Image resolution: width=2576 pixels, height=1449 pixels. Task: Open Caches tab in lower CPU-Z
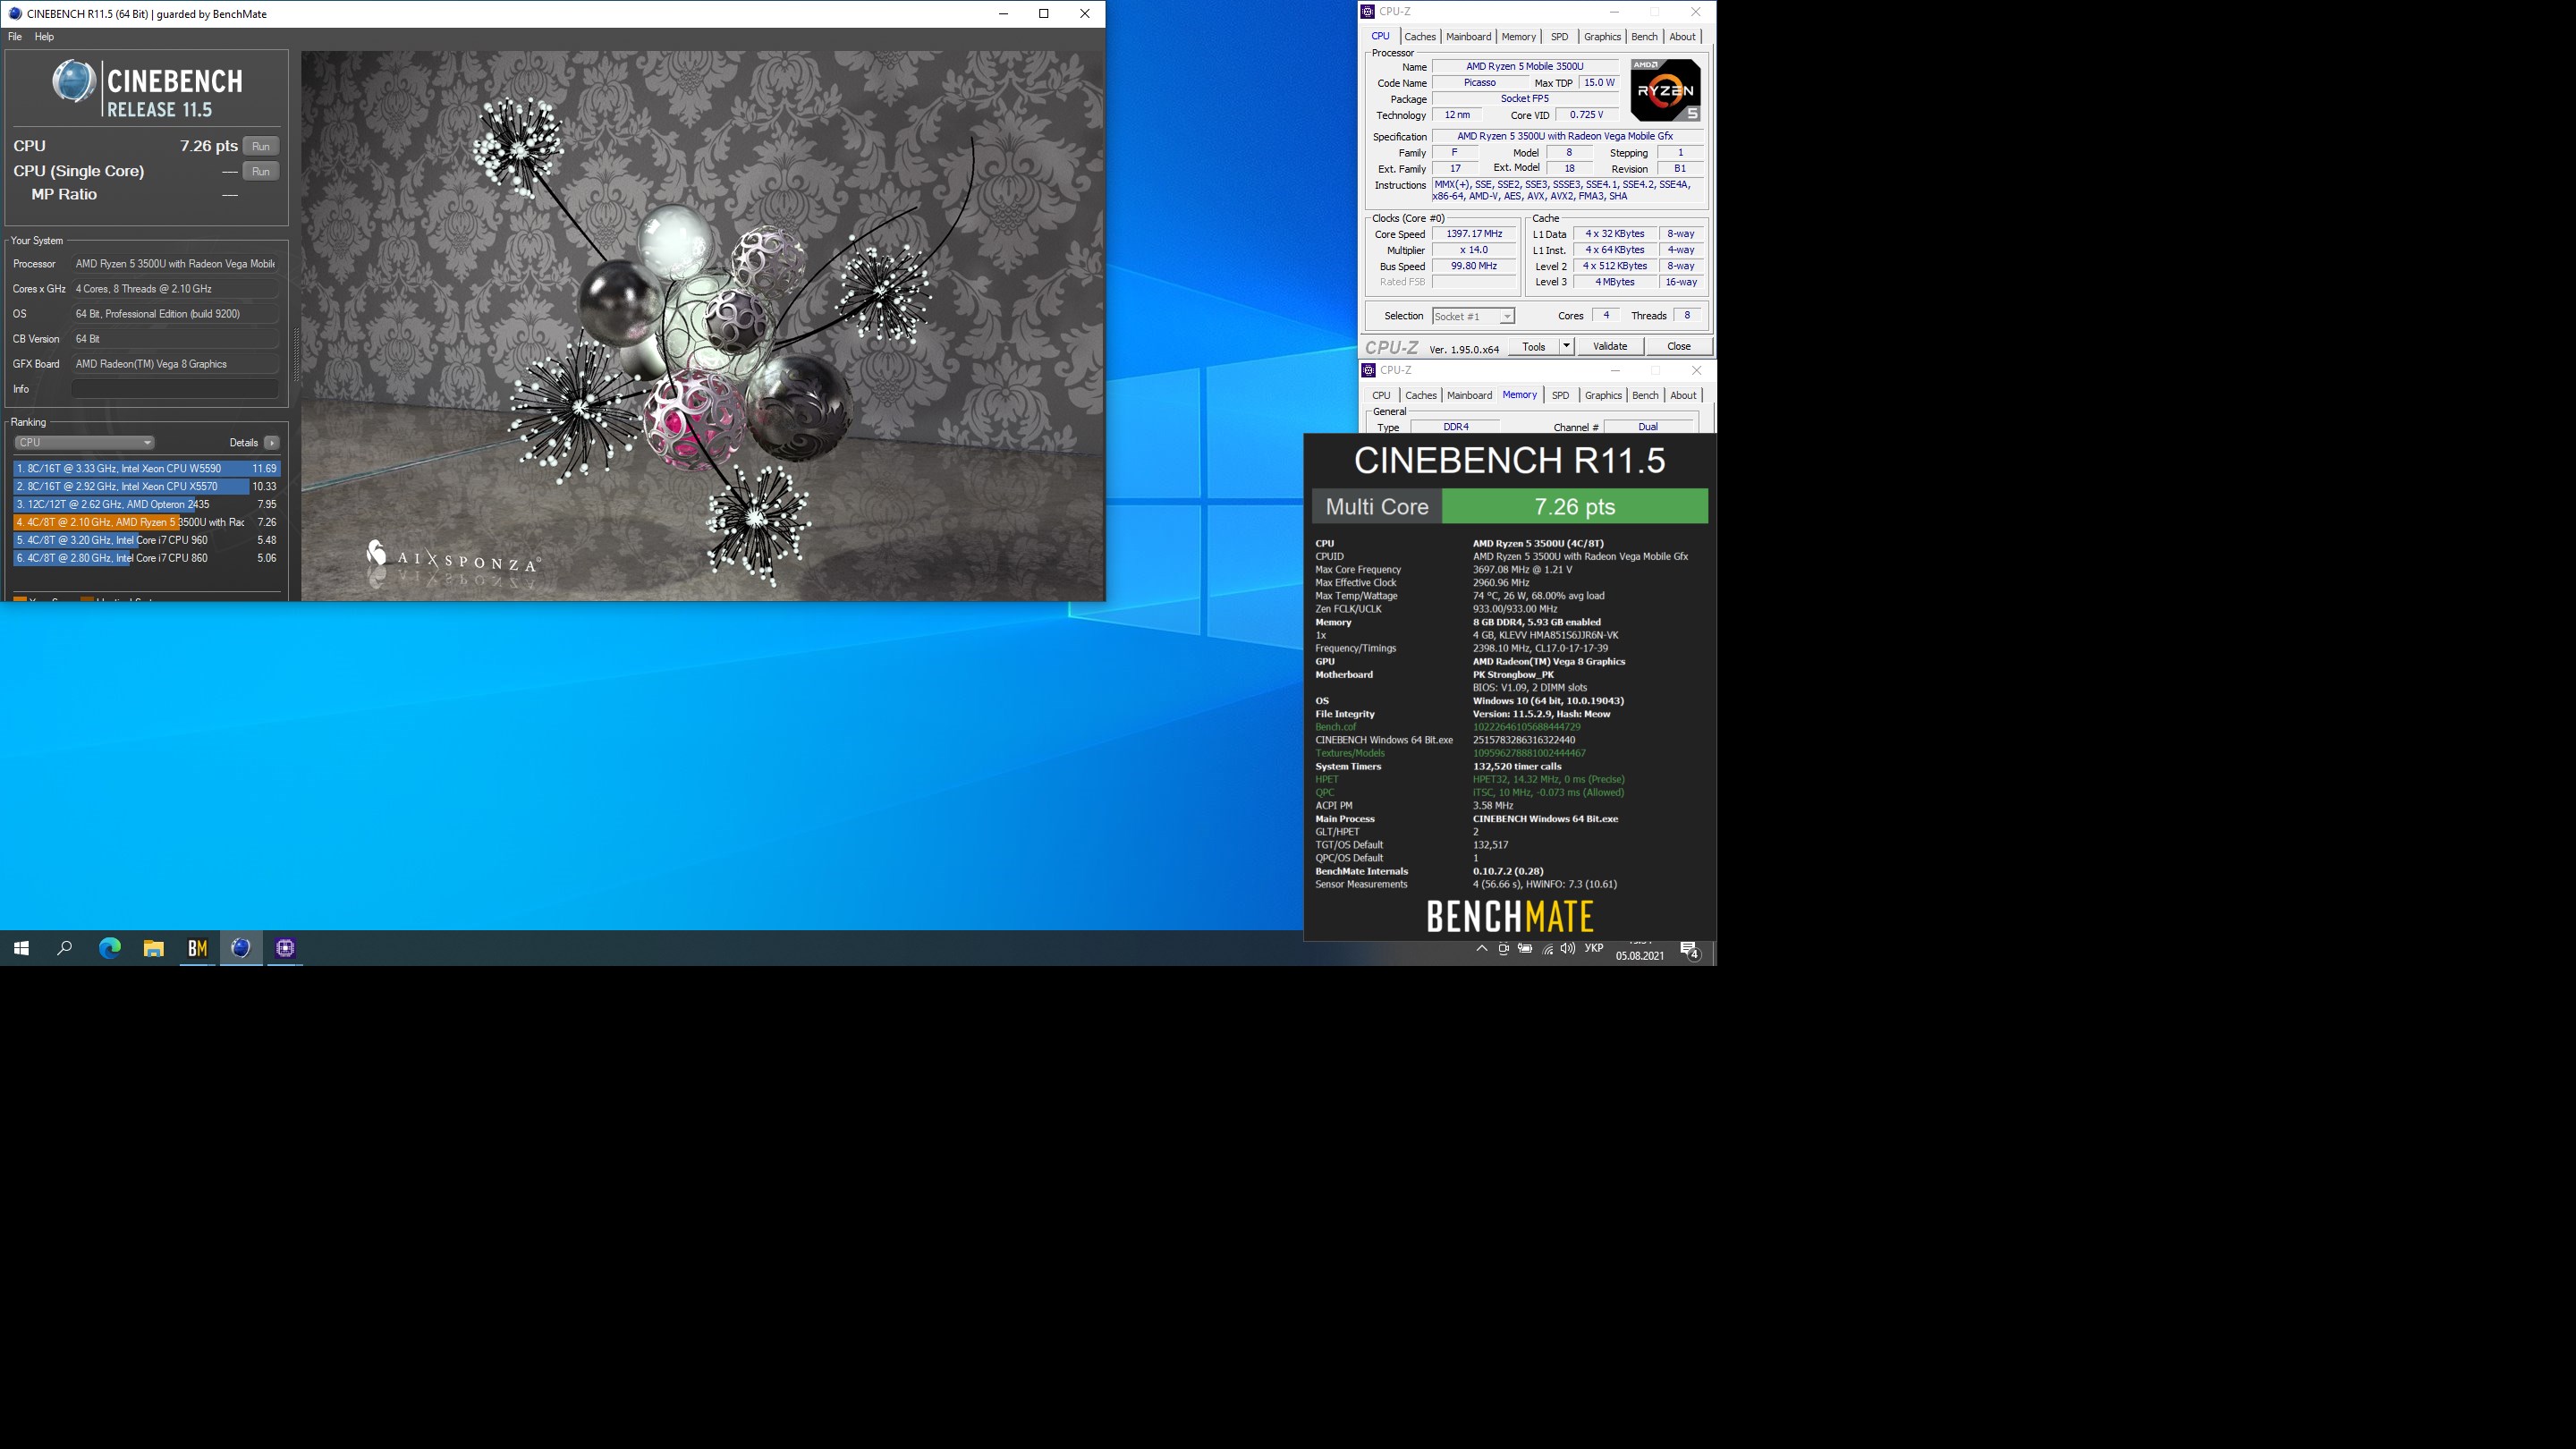tap(1421, 396)
